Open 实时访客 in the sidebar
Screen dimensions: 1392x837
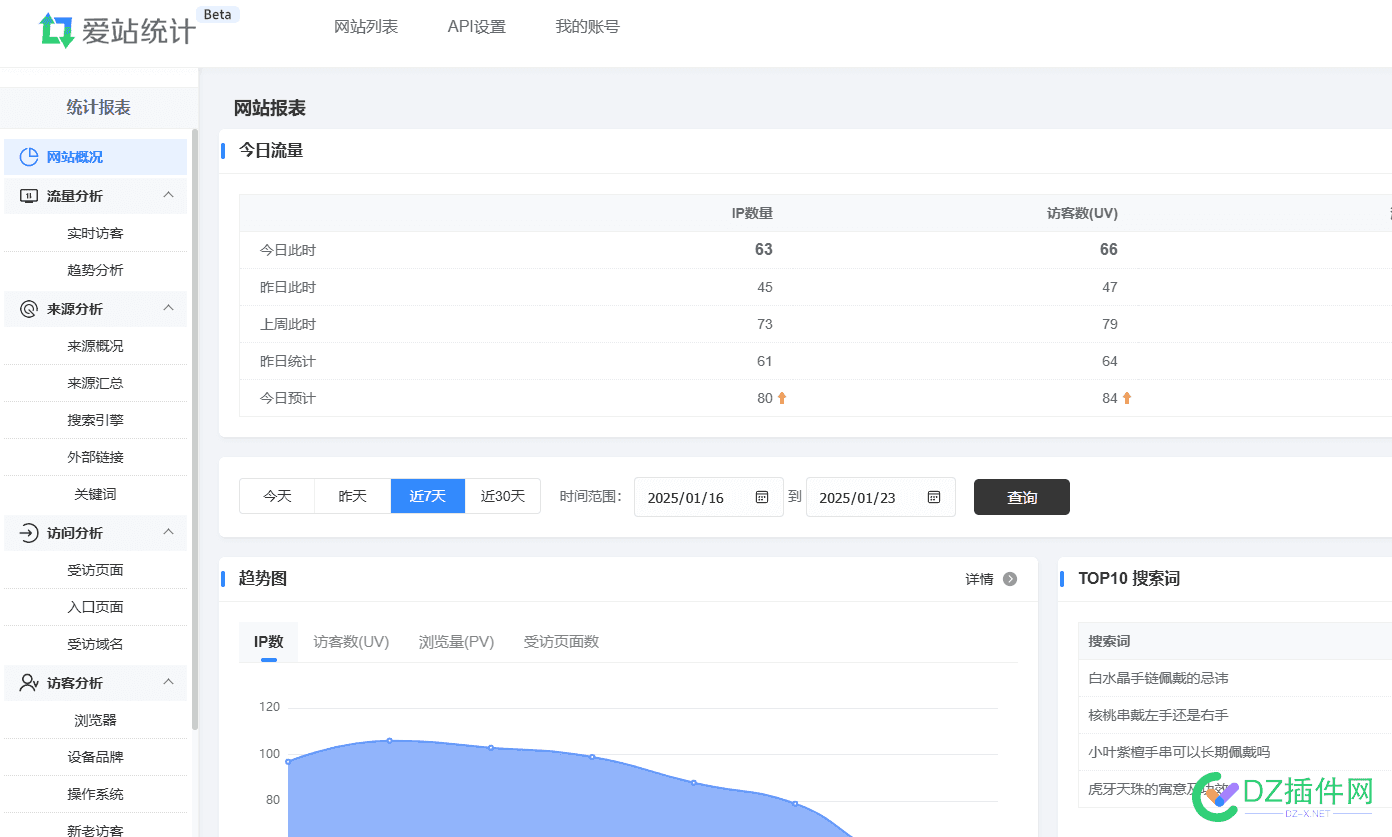(x=95, y=233)
